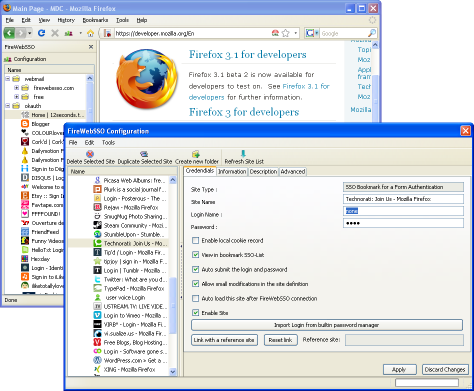Click Import Login from builtin password manager
474x391 pixels.
(x=327, y=325)
